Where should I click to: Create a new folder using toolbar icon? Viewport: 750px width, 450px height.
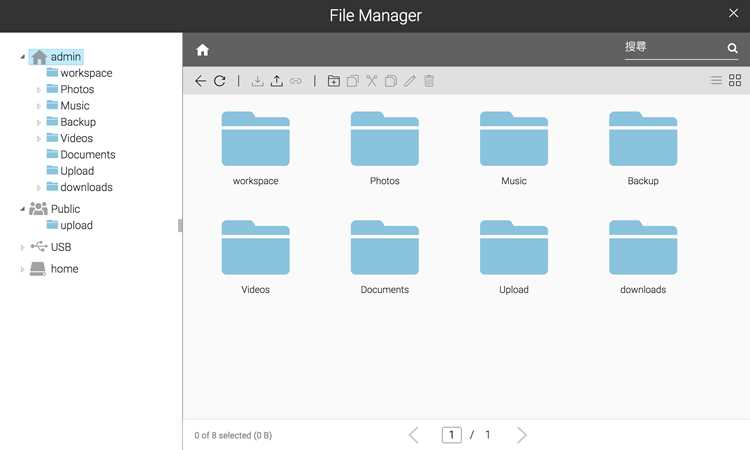pyautogui.click(x=334, y=81)
